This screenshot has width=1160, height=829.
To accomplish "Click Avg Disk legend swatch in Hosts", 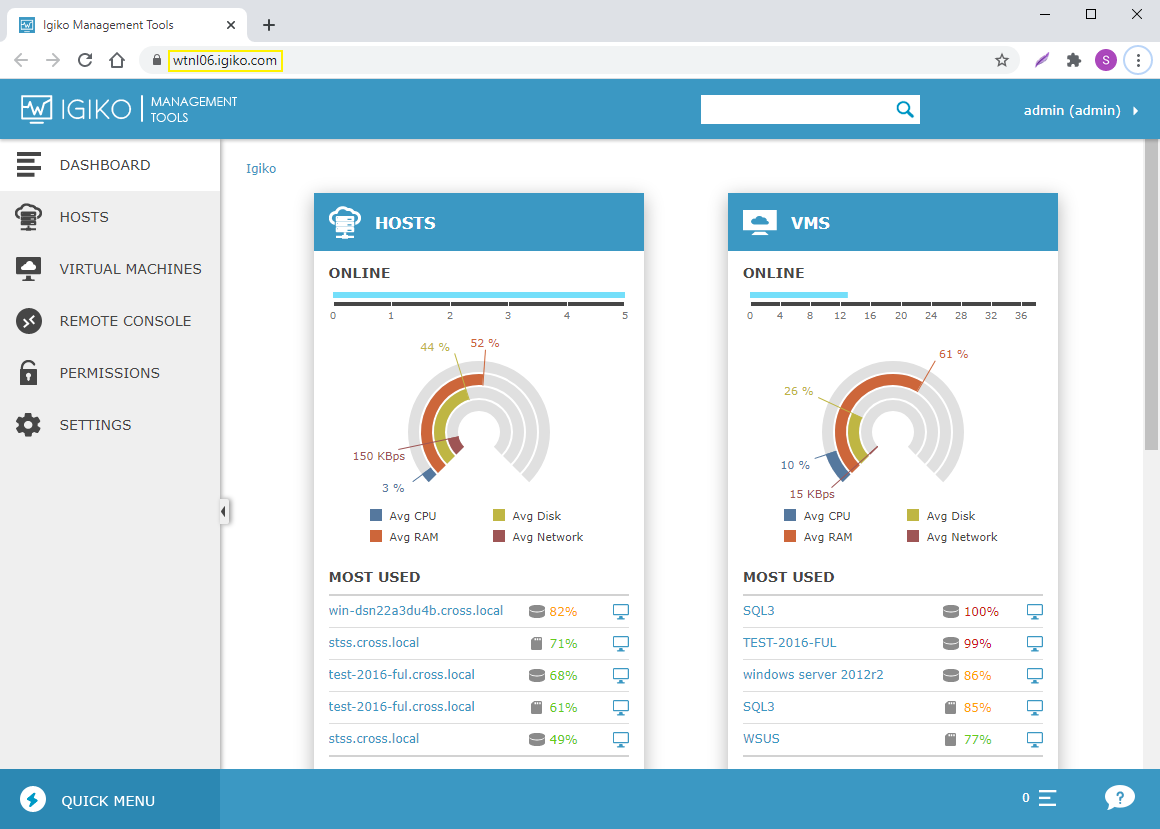I will (x=499, y=515).
